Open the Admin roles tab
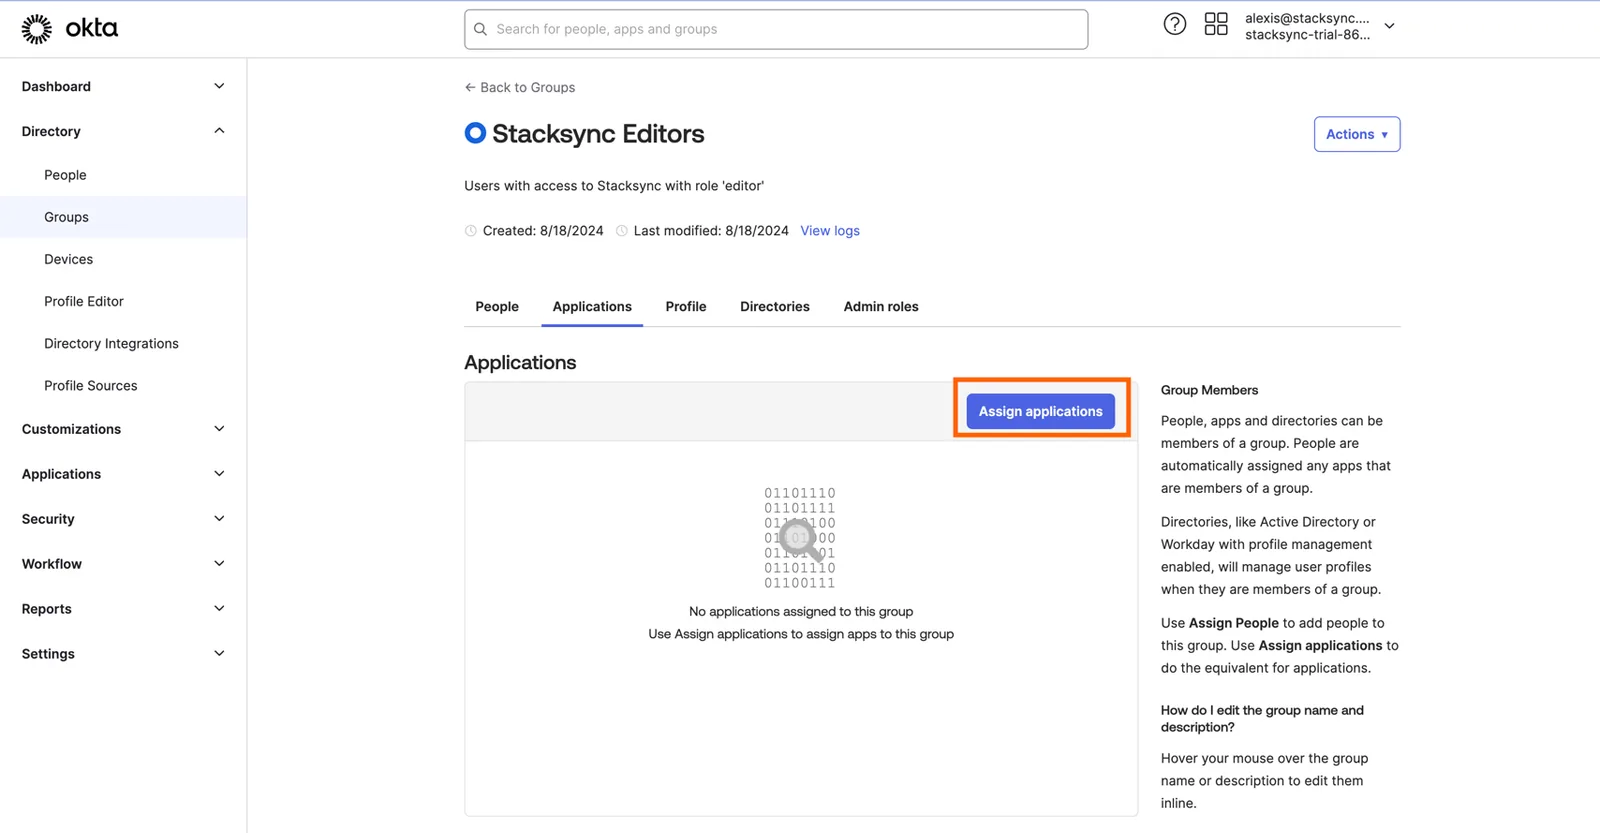This screenshot has height=833, width=1600. (881, 307)
